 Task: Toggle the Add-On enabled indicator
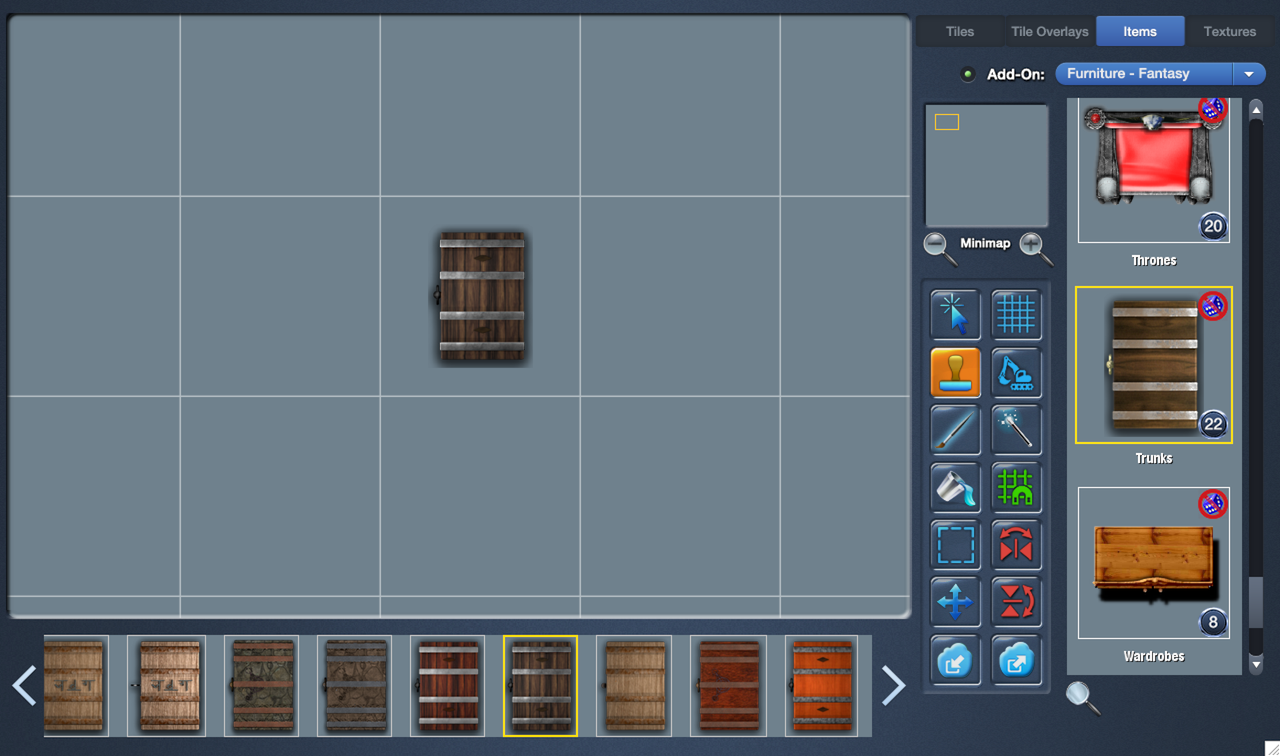(967, 73)
